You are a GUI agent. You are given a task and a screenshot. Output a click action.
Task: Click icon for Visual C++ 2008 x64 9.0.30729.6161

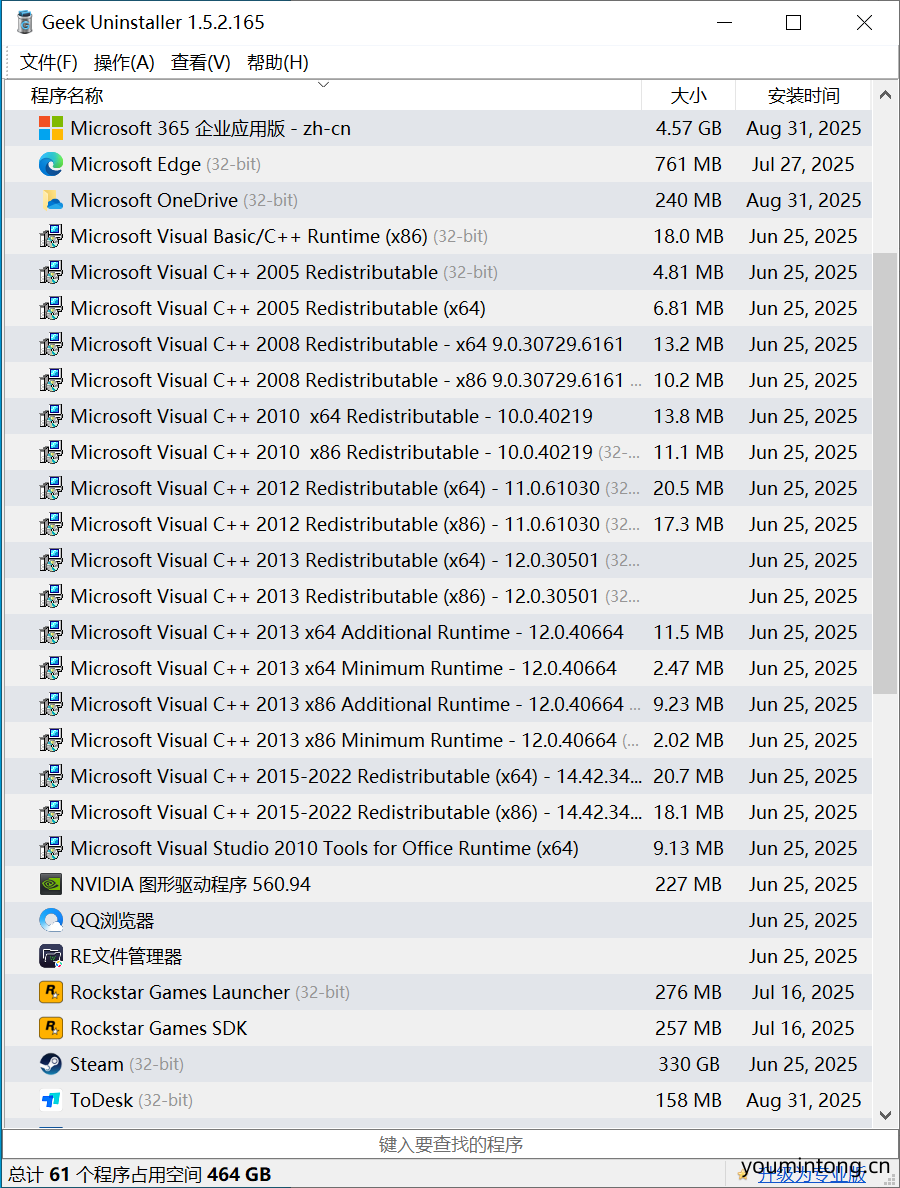[51, 344]
